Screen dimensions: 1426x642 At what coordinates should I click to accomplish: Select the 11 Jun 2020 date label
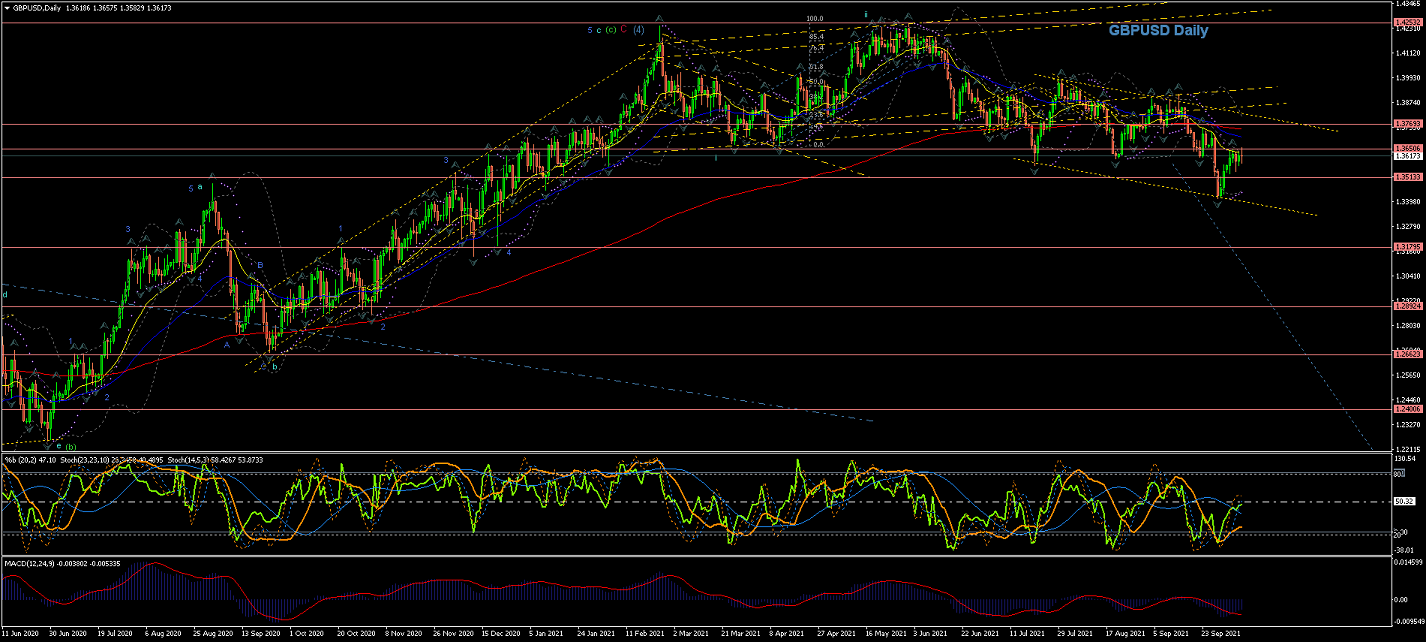click(x=21, y=634)
